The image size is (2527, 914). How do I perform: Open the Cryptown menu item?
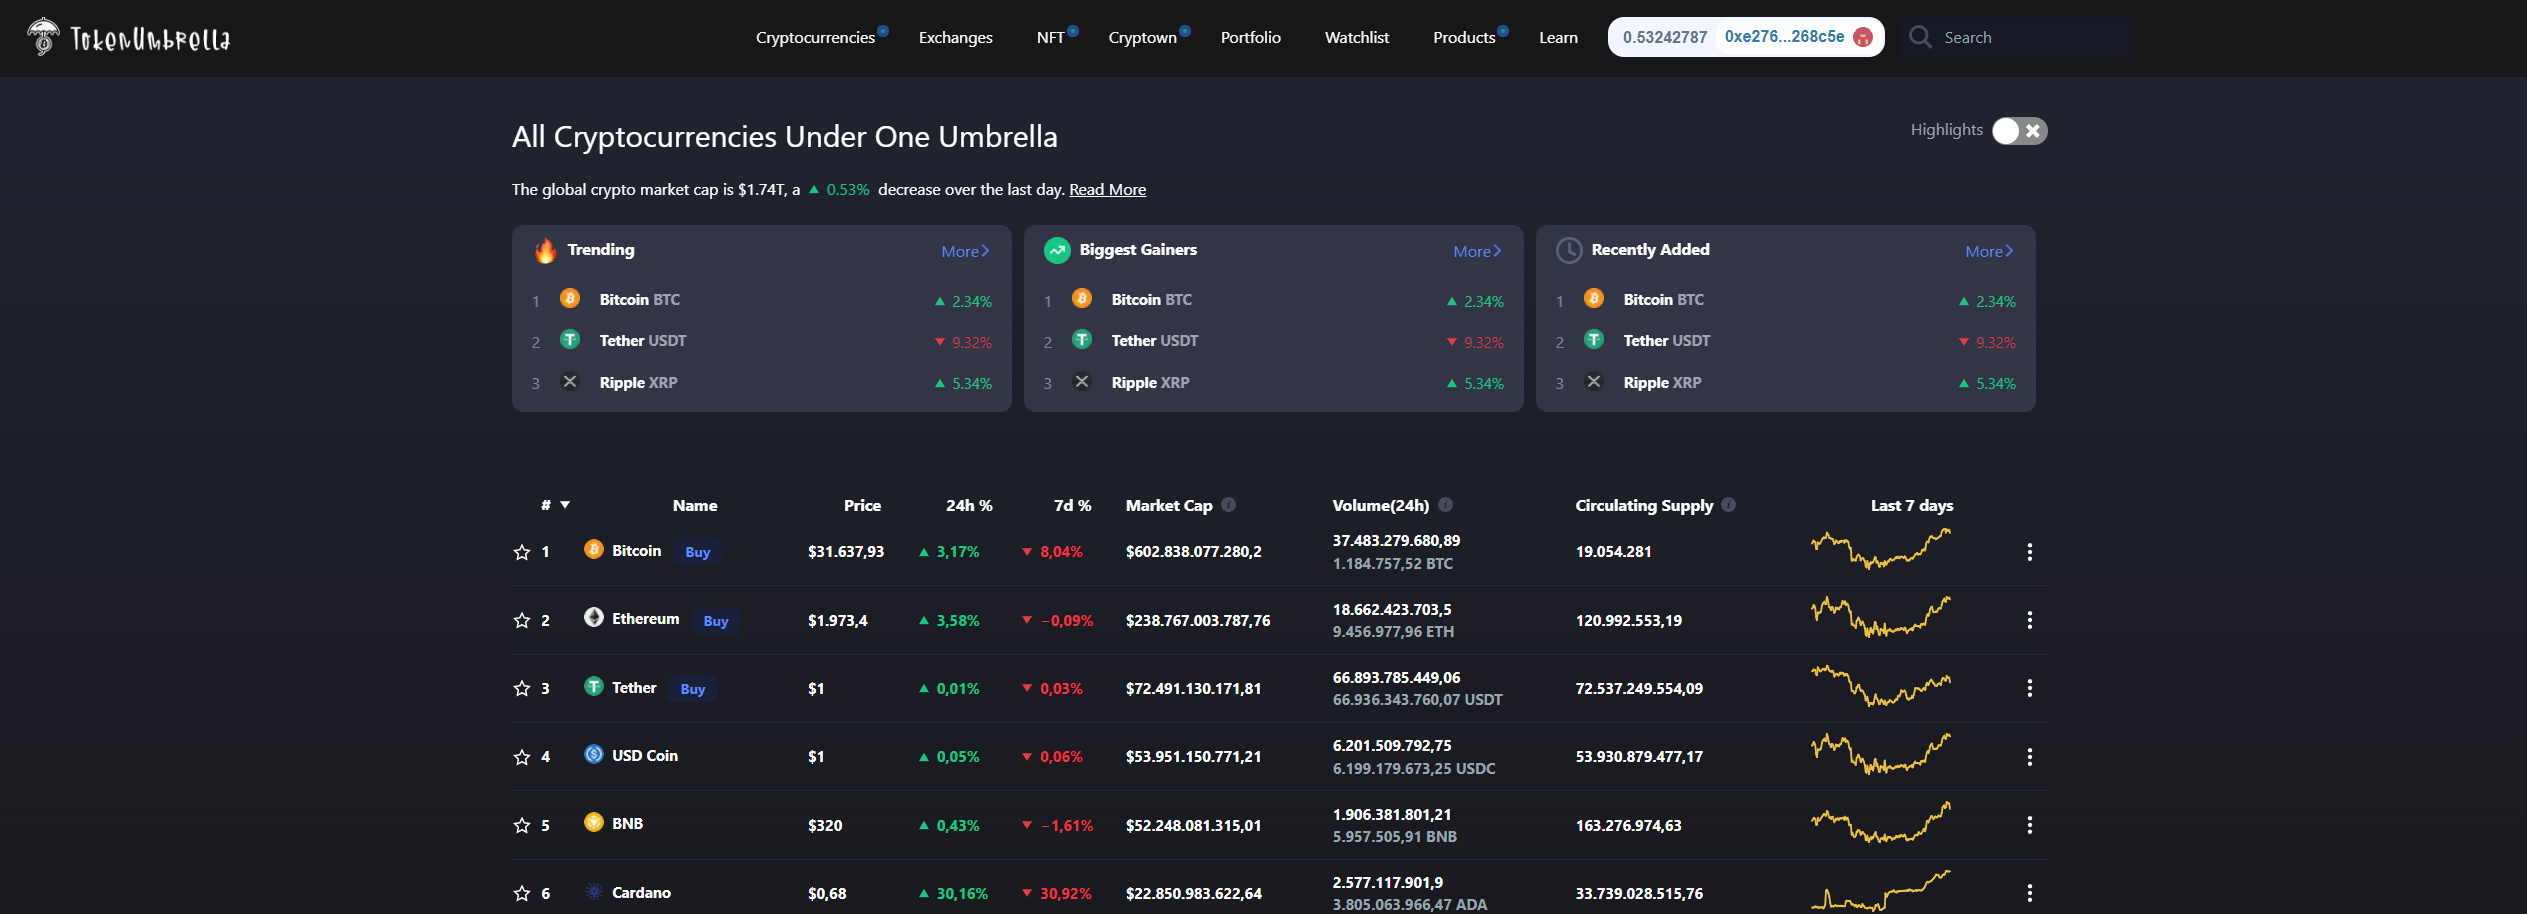coord(1142,37)
